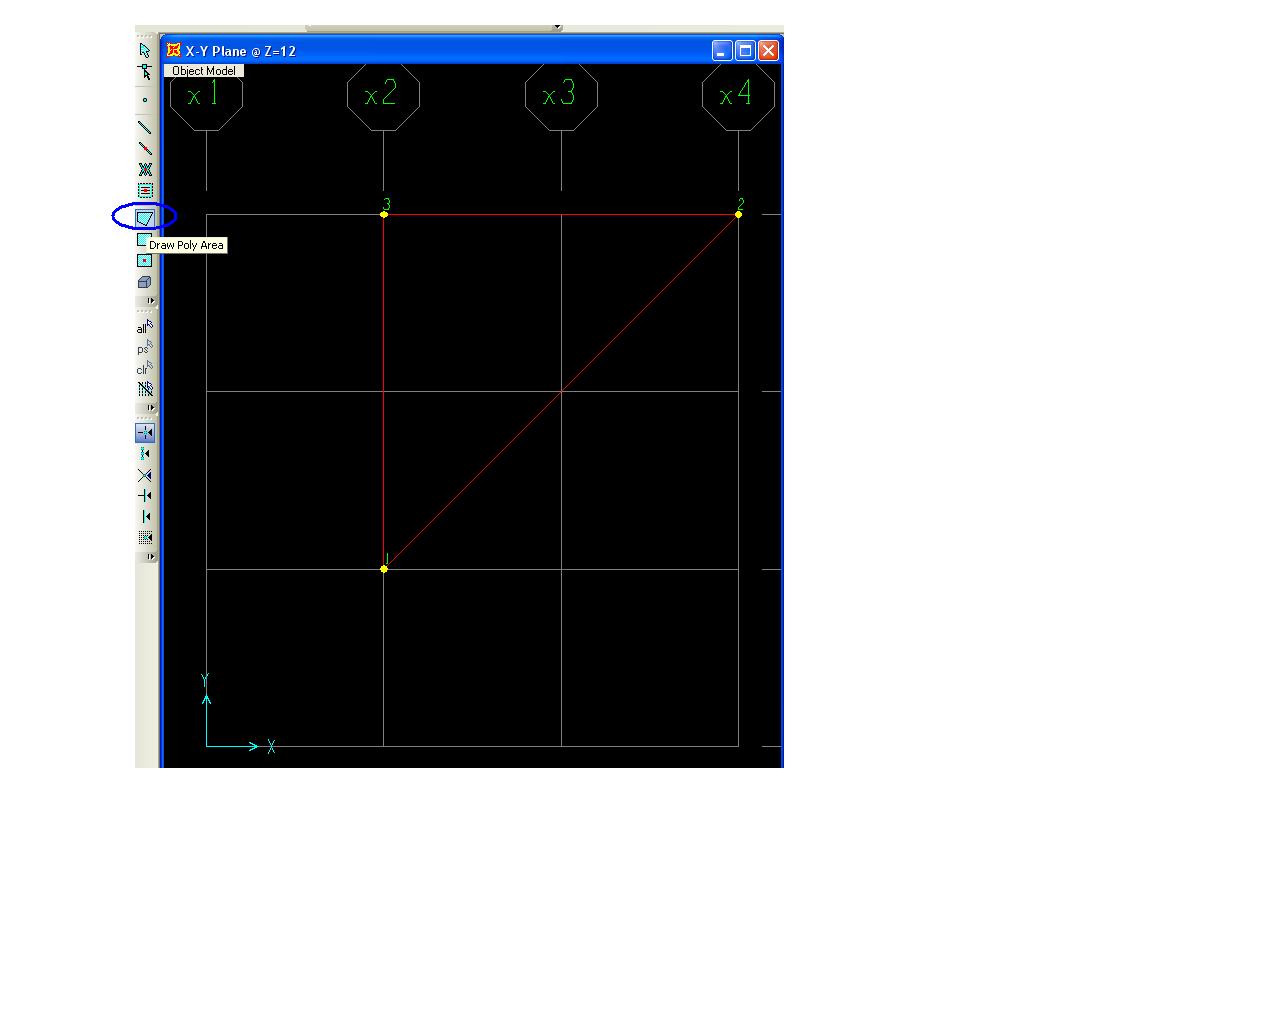Click the 'clr' Clear Selection tool
This screenshot has height=1024, width=1280.
tap(145, 368)
